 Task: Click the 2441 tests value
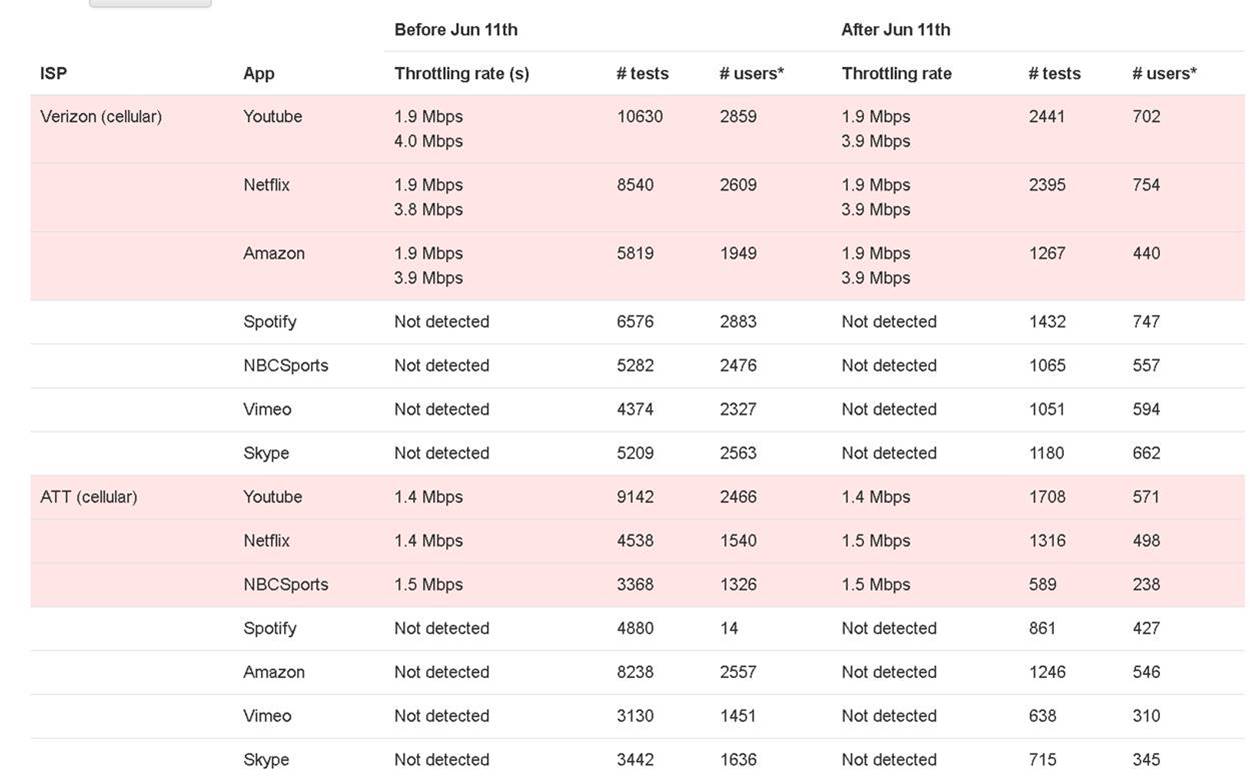tap(1047, 117)
